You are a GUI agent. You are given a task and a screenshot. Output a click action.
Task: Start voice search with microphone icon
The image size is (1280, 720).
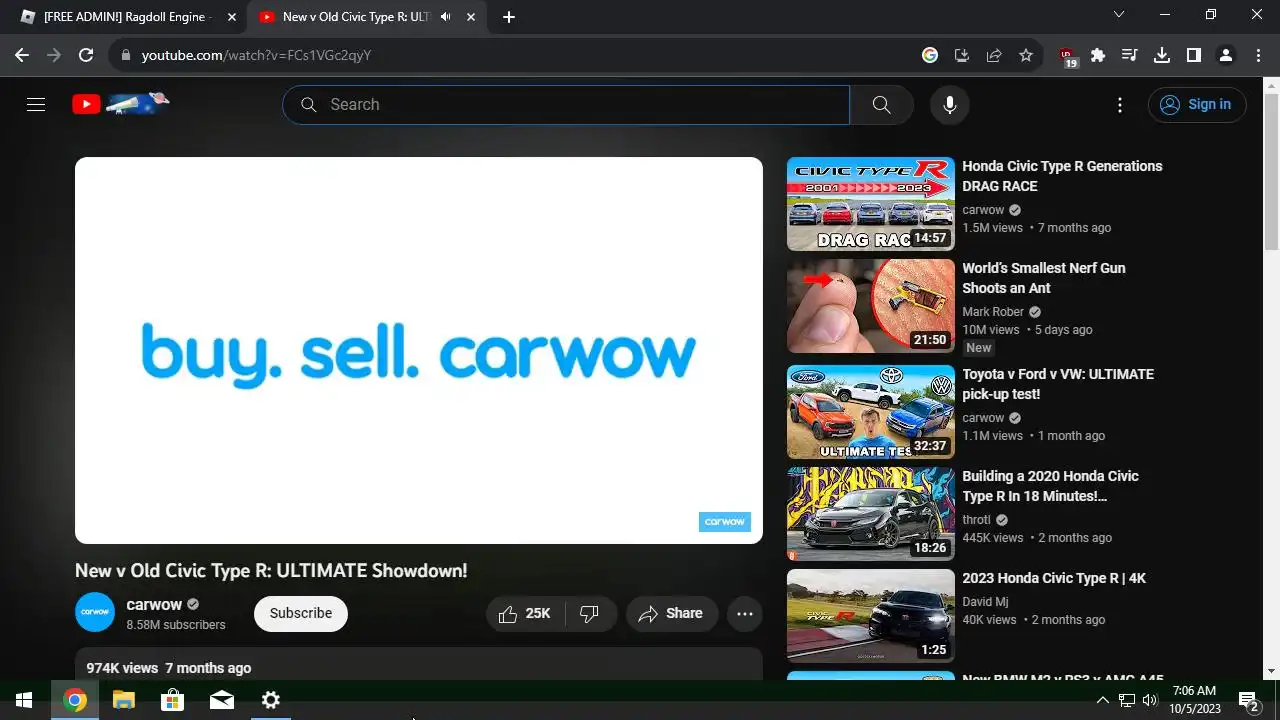(x=949, y=104)
